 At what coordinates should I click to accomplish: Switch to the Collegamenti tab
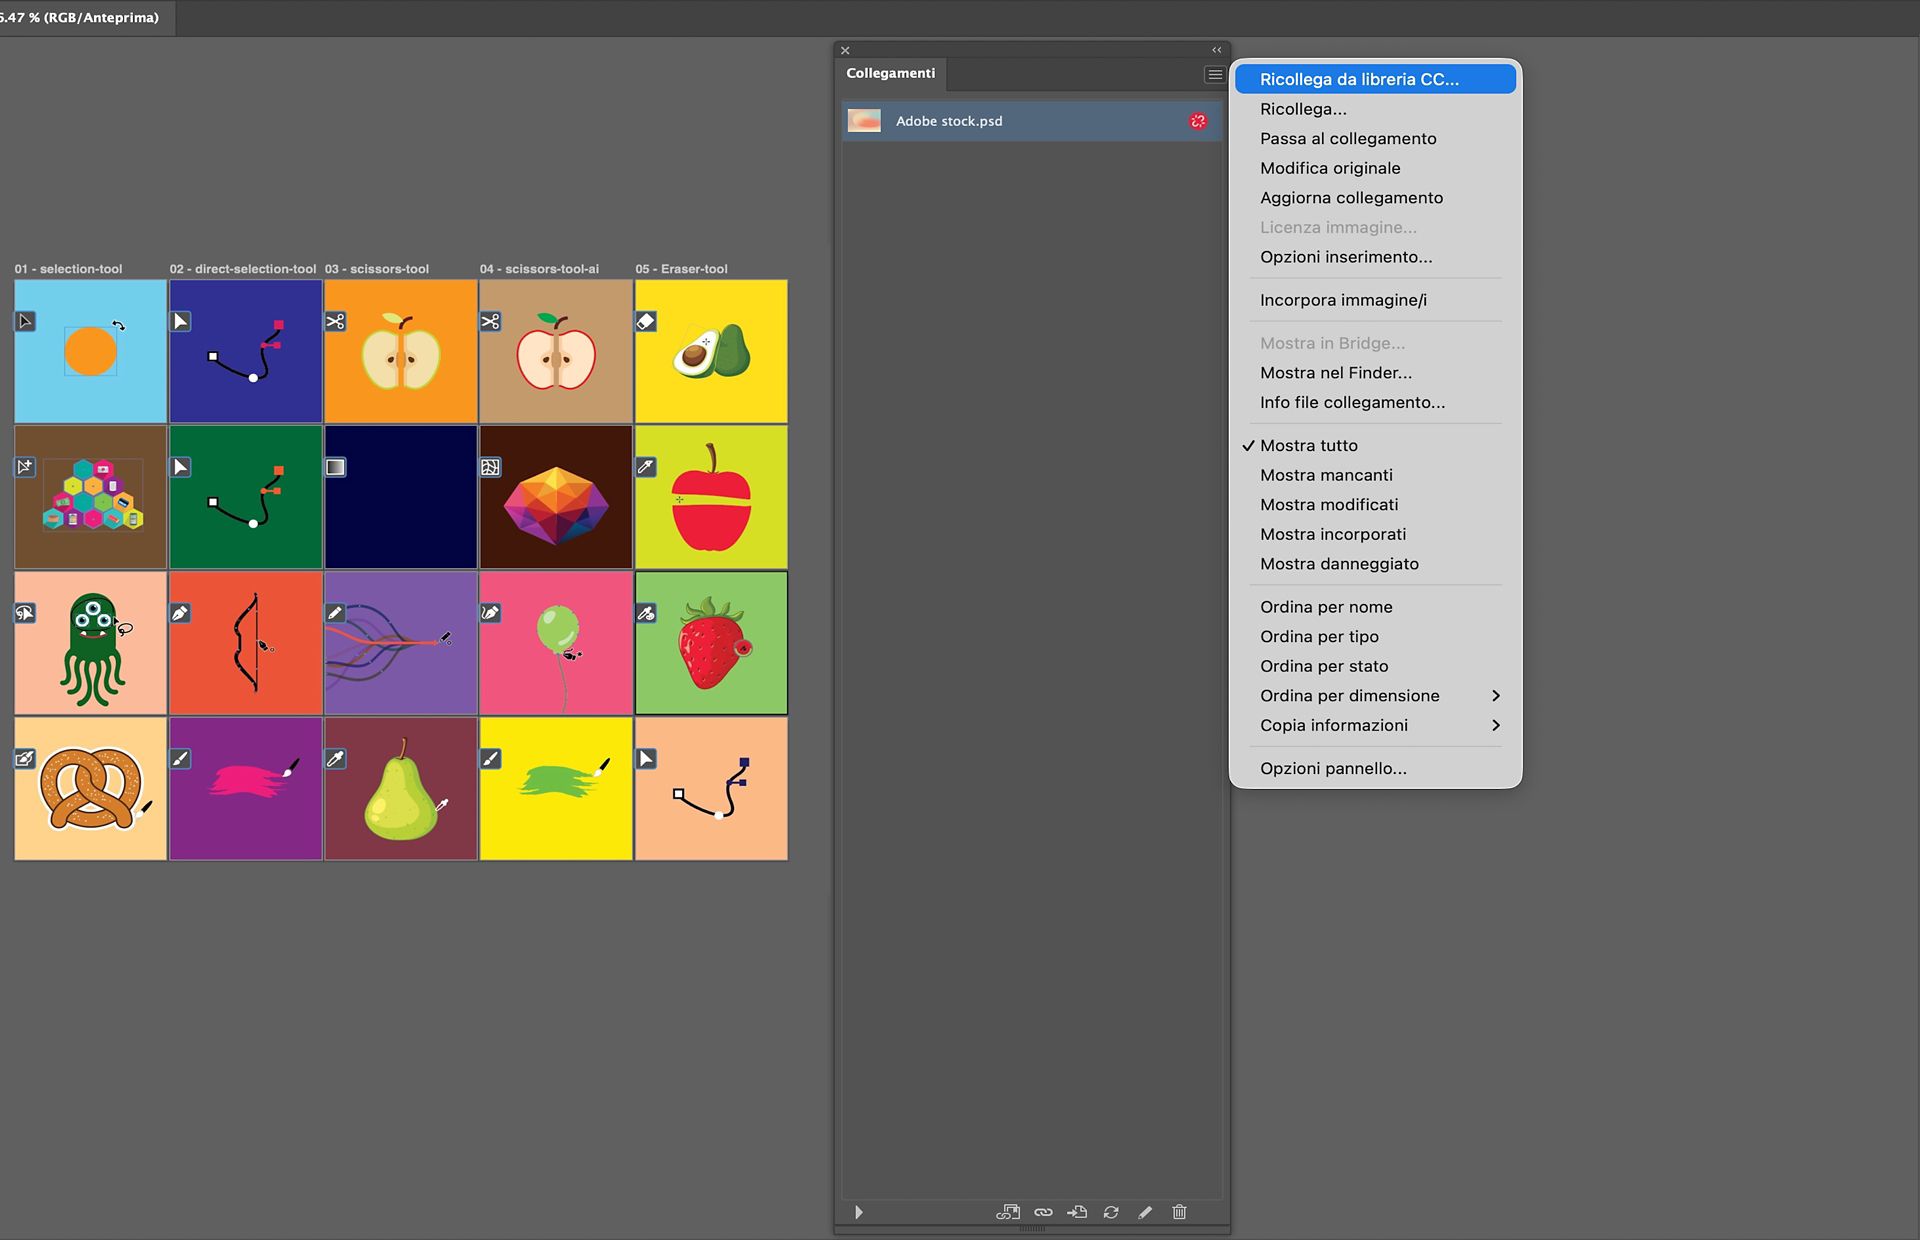(x=891, y=73)
